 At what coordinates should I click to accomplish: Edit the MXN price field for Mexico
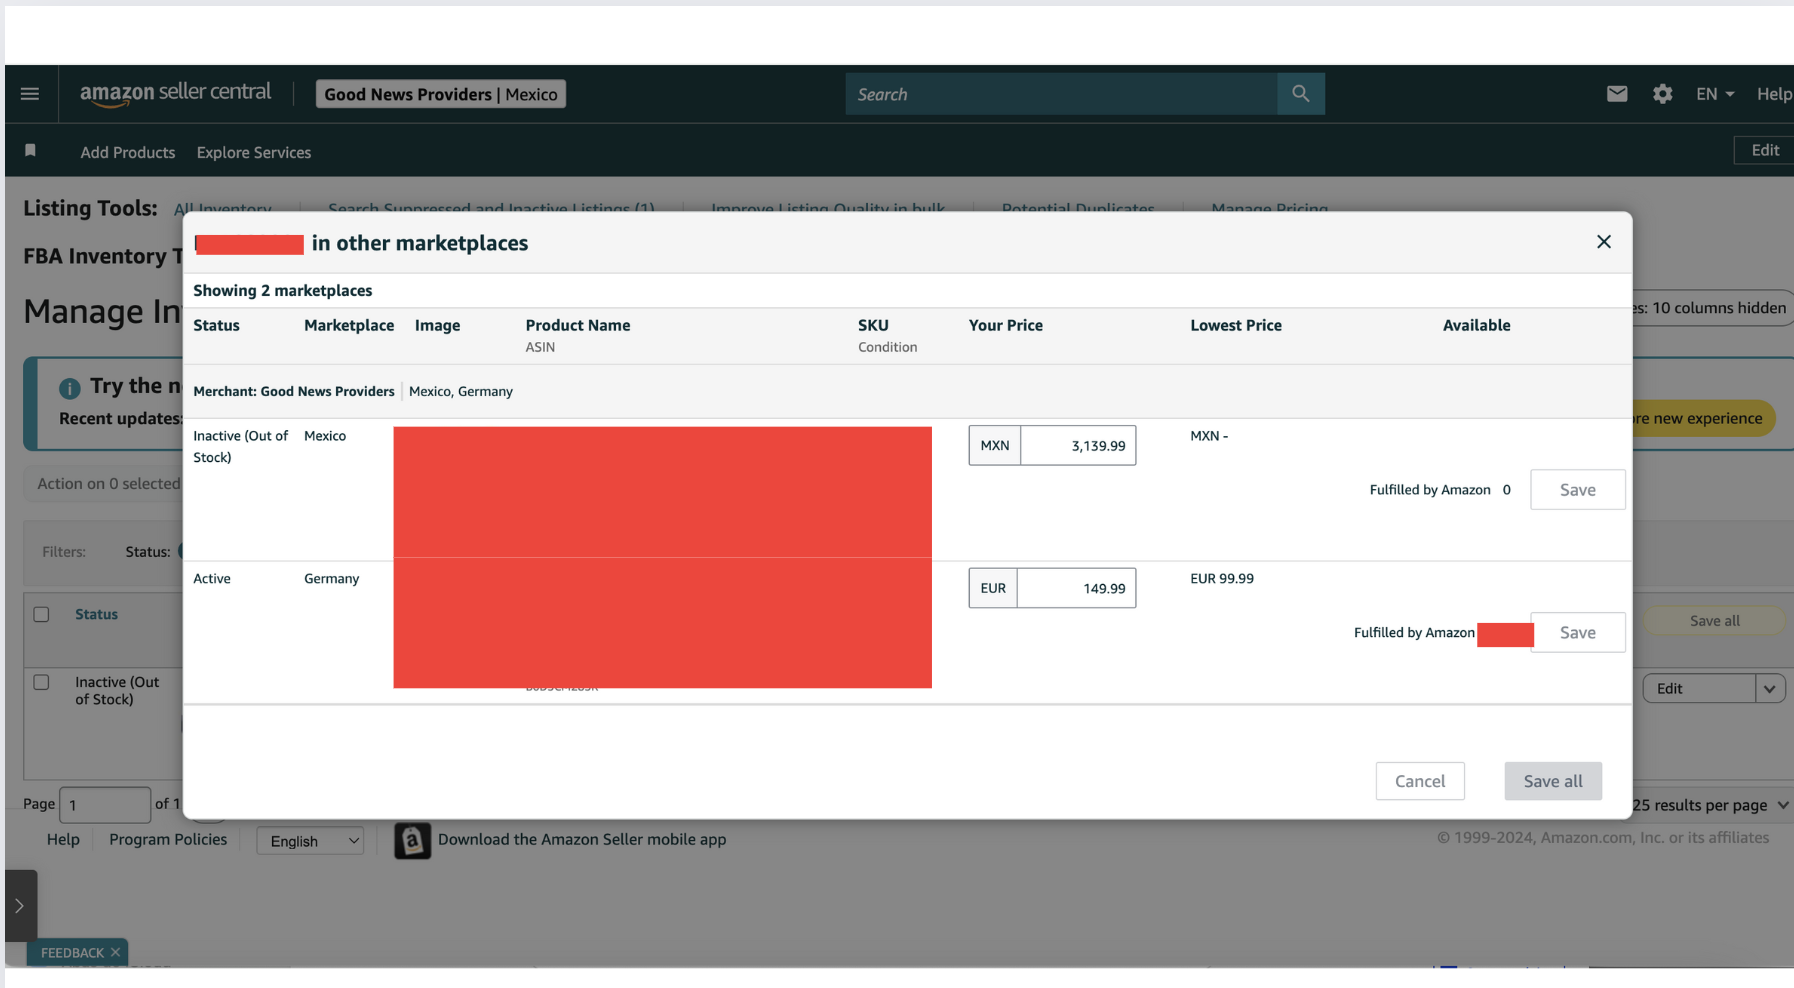coord(1078,446)
